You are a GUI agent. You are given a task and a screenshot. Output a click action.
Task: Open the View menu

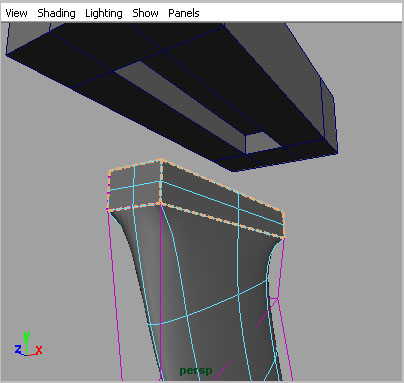point(16,13)
